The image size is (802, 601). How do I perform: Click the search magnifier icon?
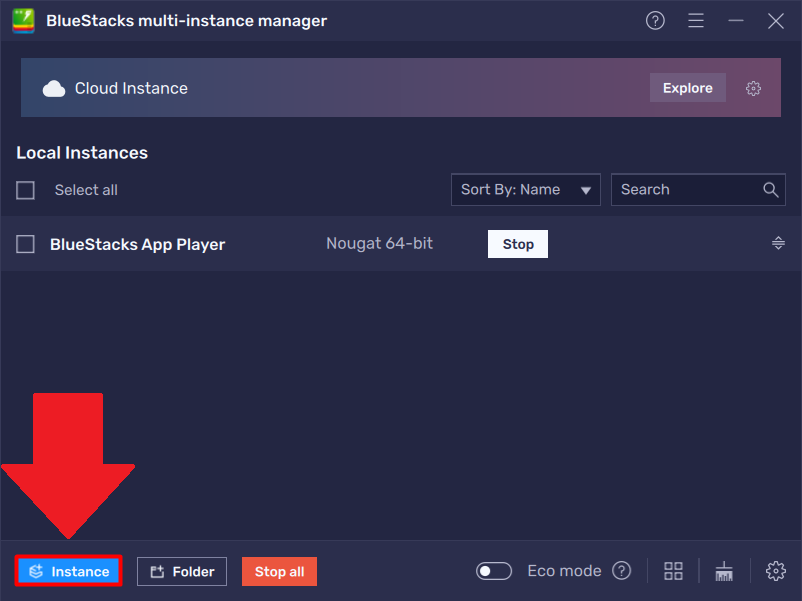pyautogui.click(x=771, y=190)
